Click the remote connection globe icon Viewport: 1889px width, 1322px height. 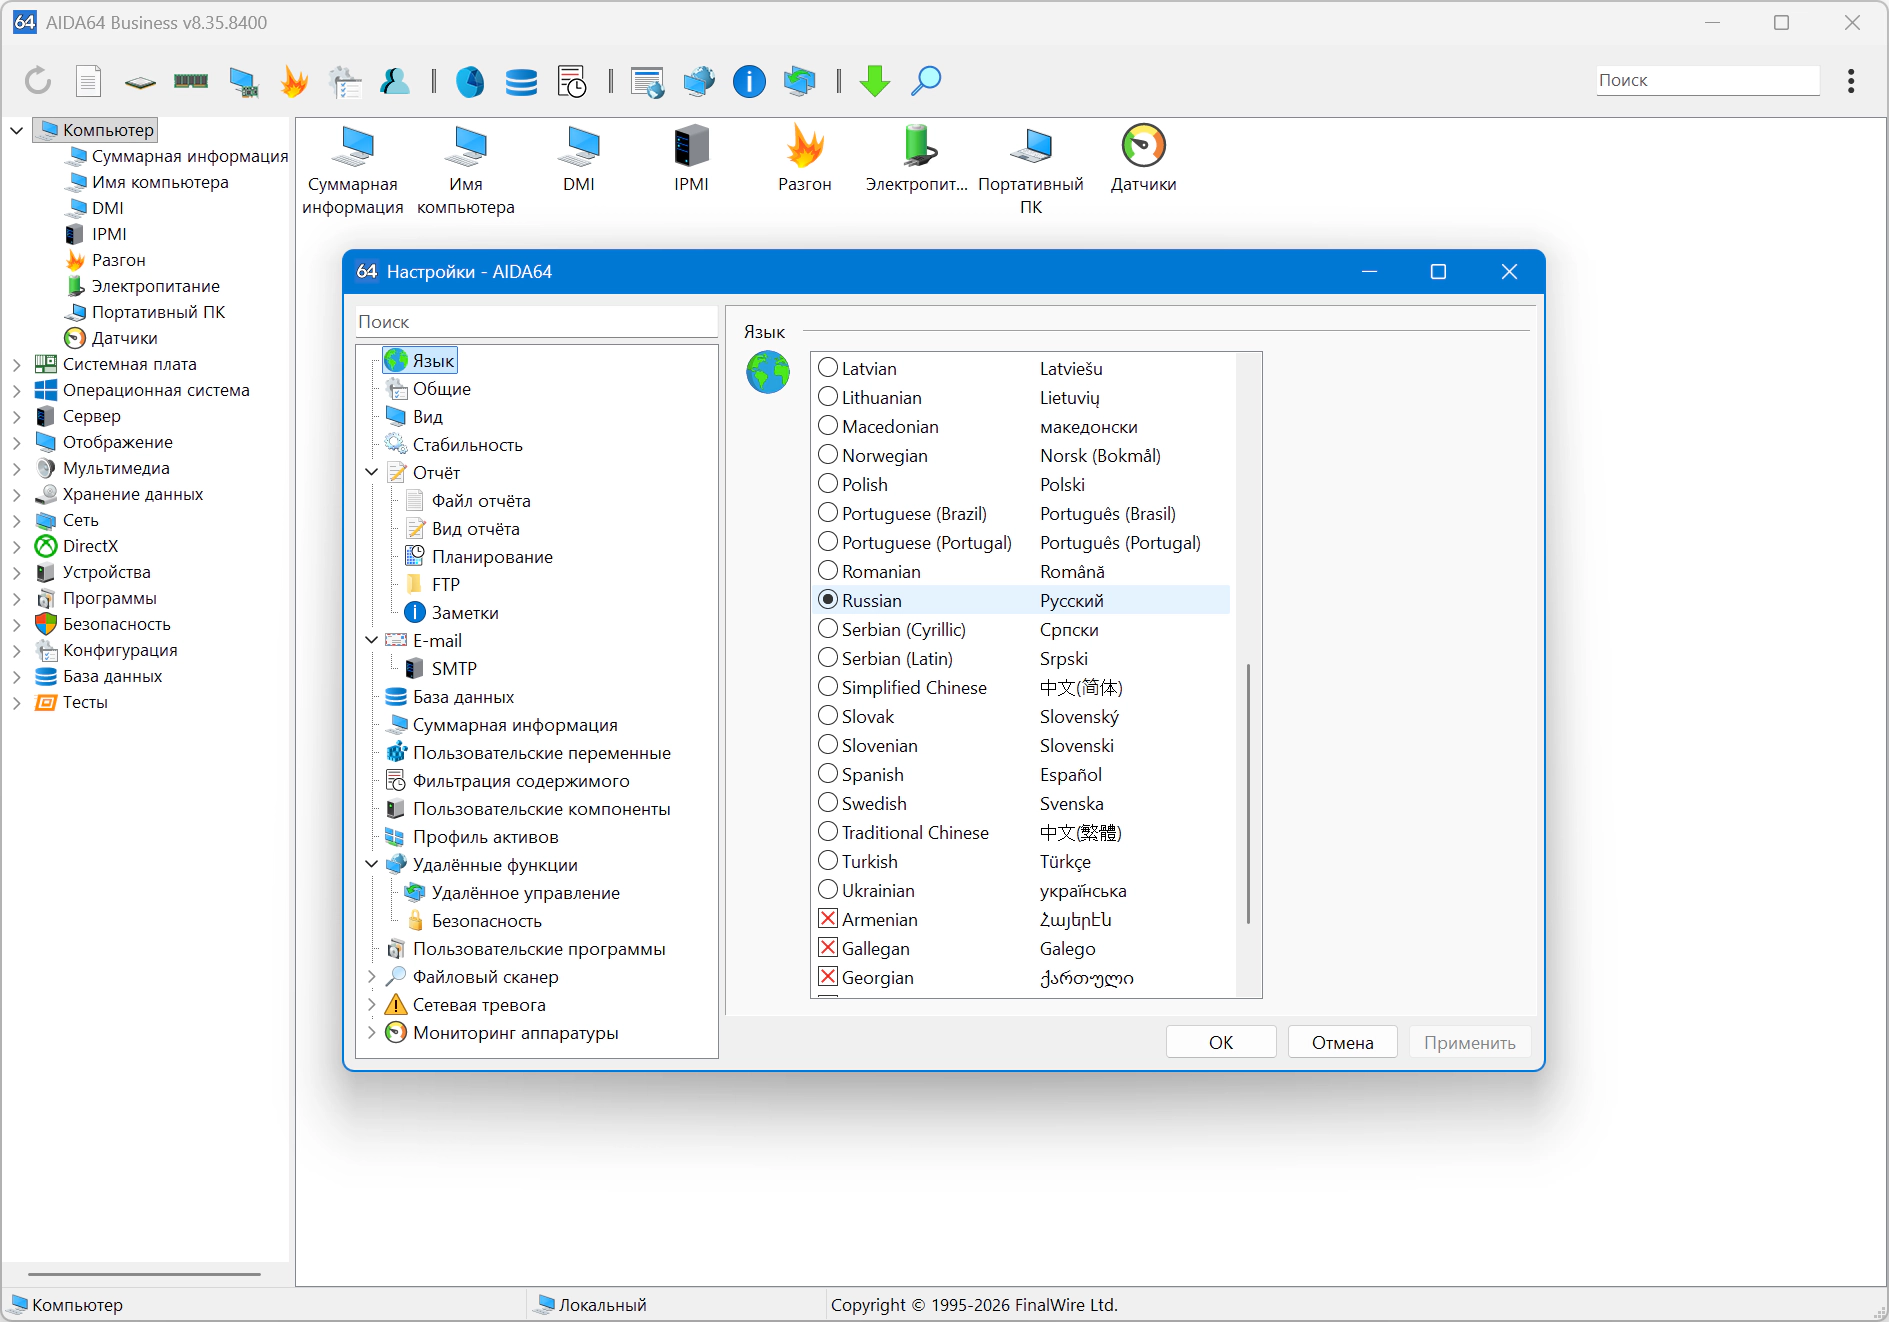tap(699, 81)
